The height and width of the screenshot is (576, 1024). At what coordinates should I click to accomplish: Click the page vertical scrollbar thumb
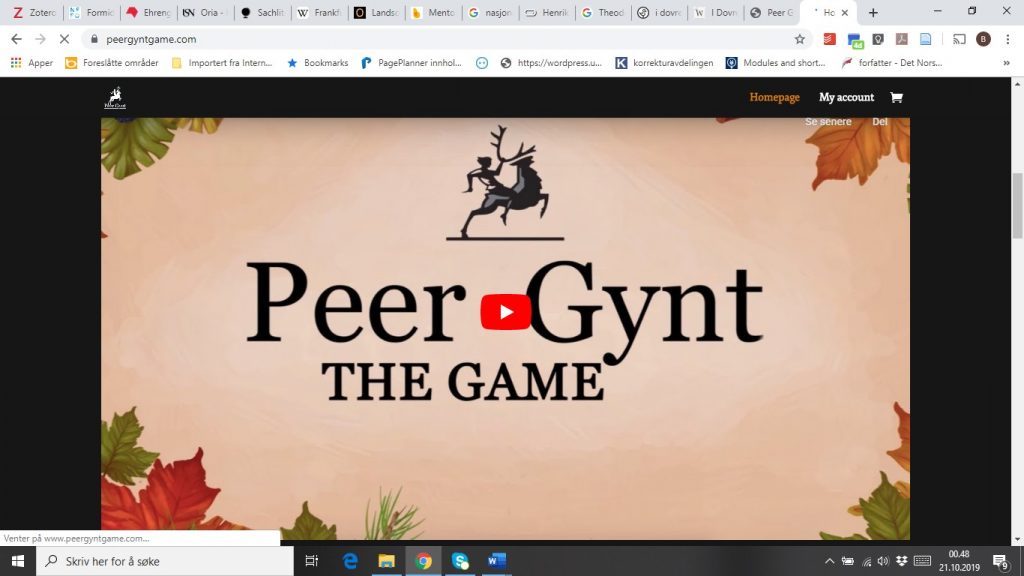coord(1017,206)
